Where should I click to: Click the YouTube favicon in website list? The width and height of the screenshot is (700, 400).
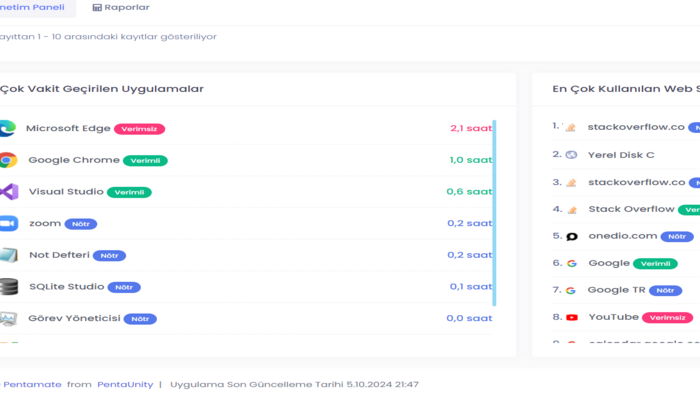(572, 317)
